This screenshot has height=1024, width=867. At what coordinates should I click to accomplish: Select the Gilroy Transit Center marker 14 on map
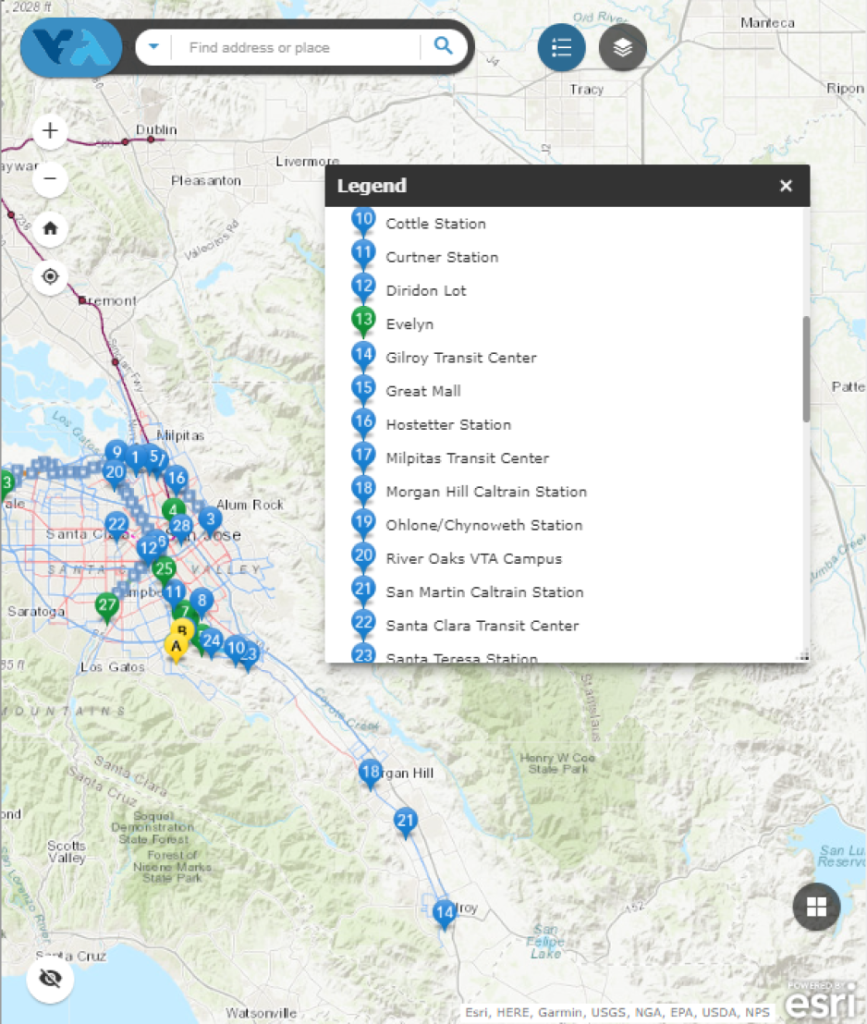pyautogui.click(x=444, y=912)
